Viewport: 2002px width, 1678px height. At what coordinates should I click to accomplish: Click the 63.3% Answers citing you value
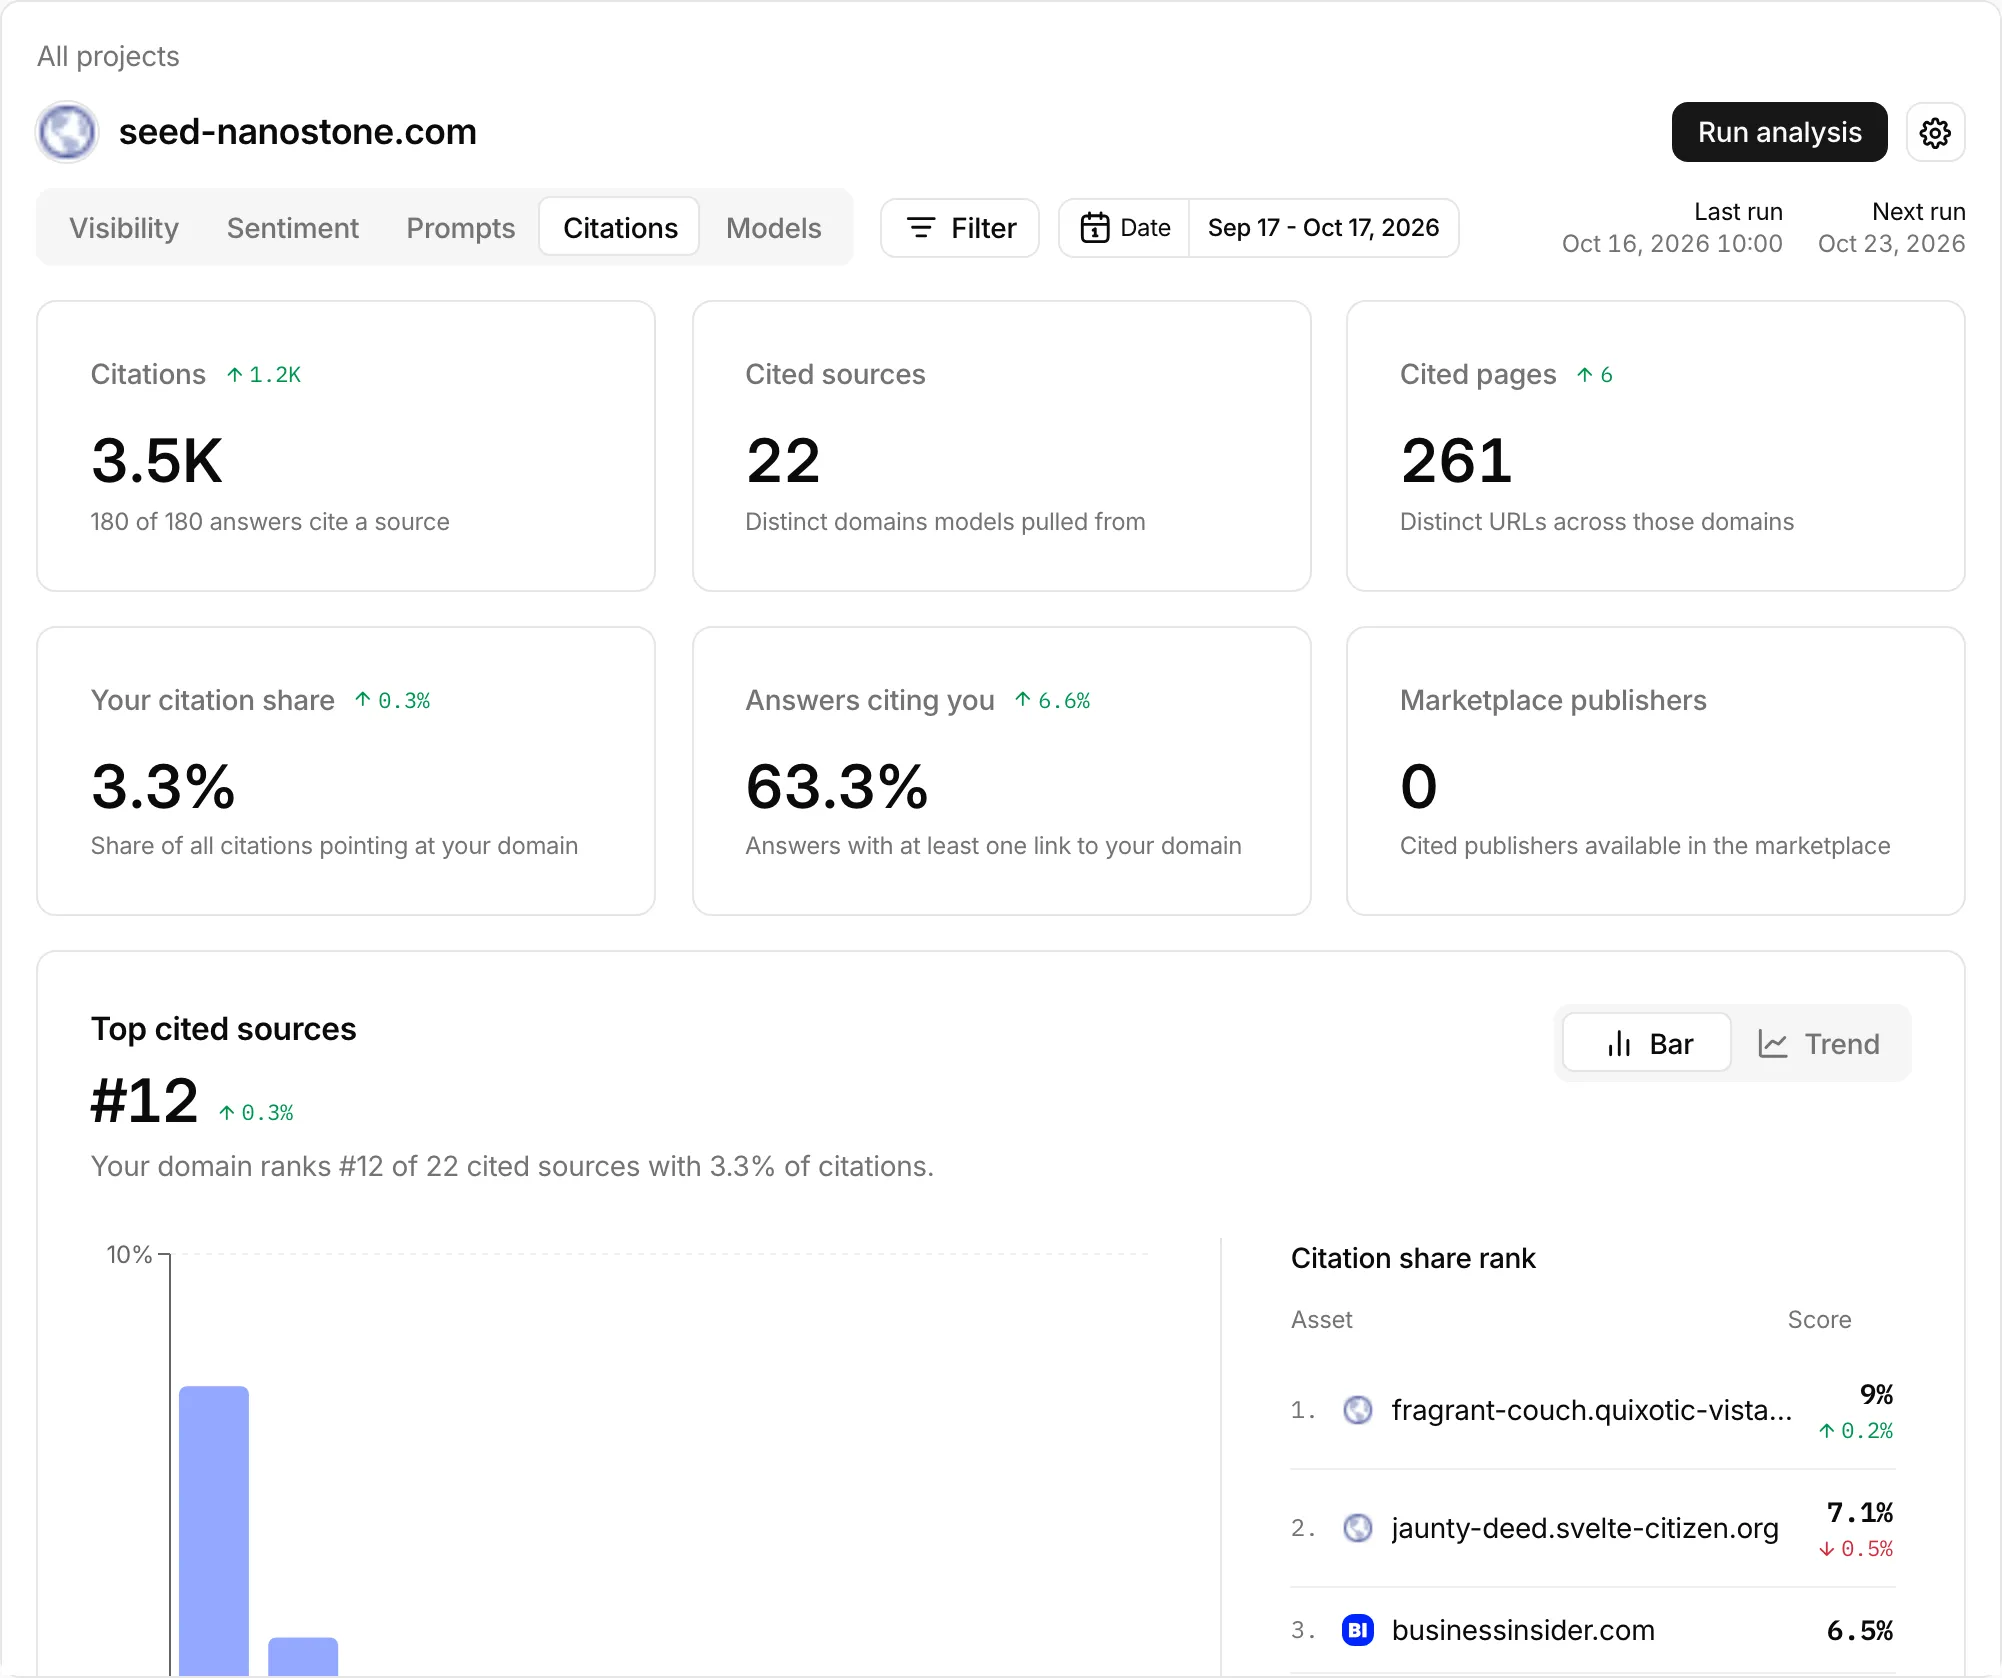point(837,786)
